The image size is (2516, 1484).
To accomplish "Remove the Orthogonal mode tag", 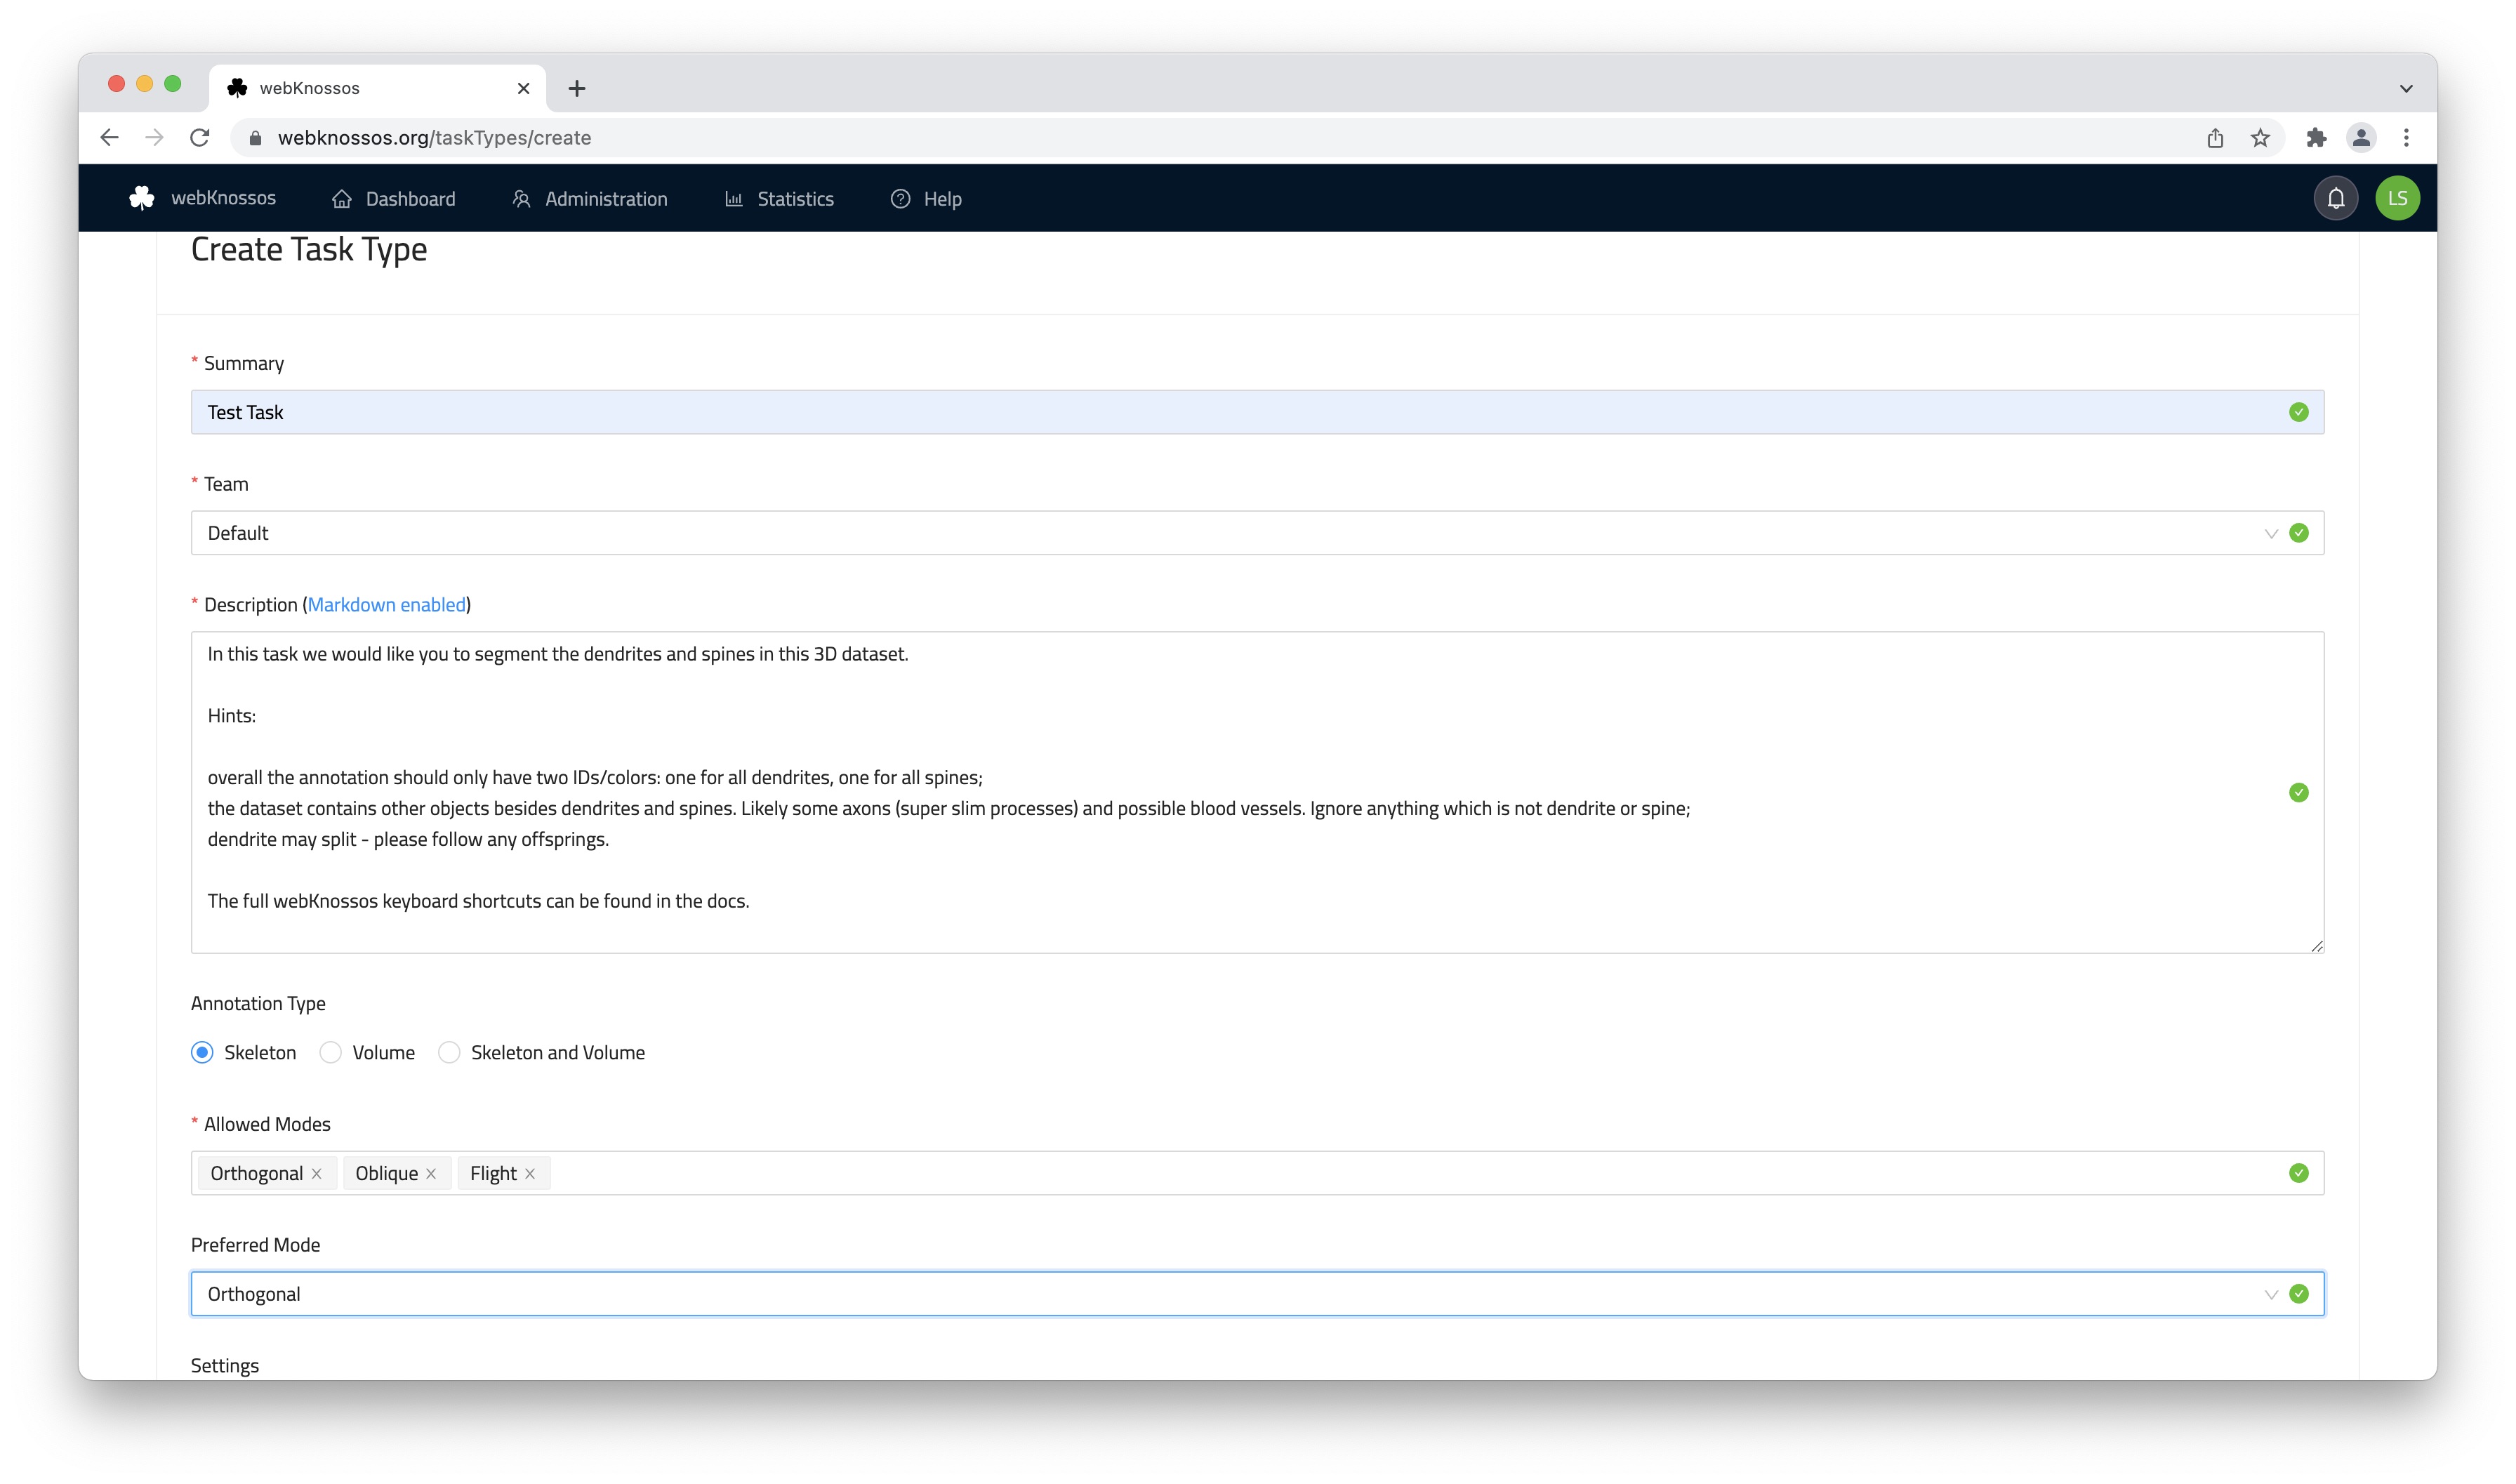I will coord(317,1174).
